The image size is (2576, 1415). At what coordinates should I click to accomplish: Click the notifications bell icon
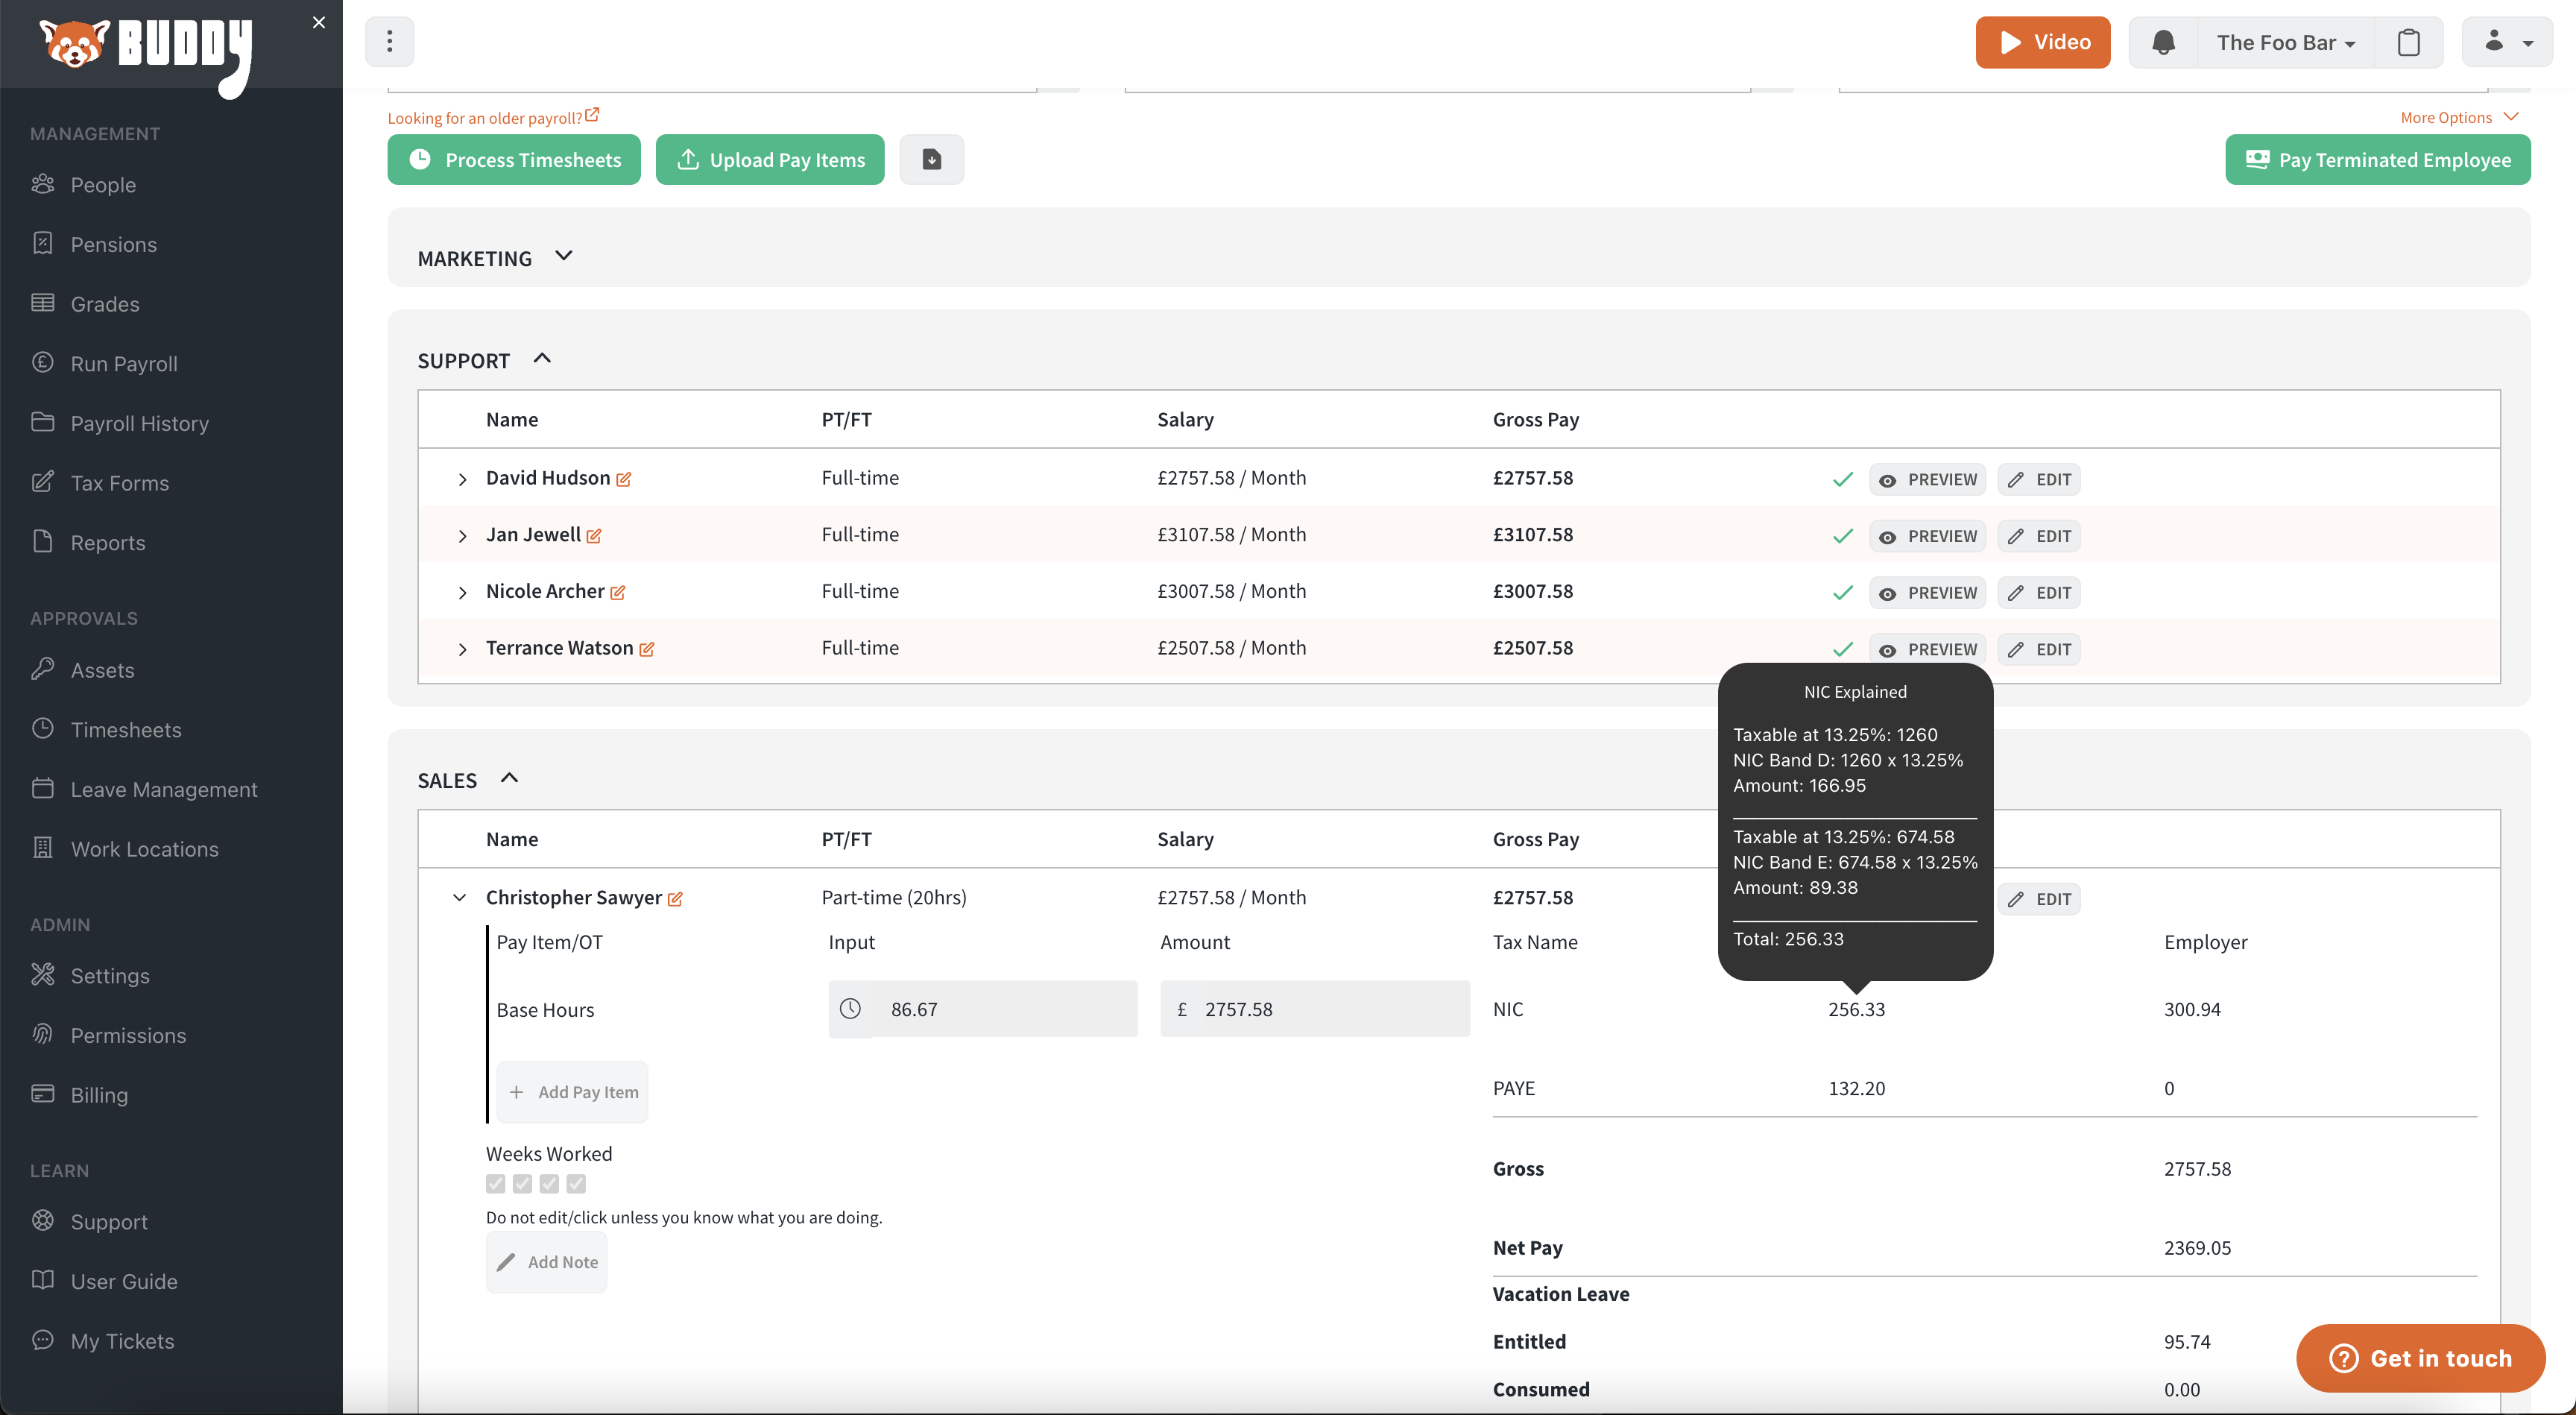pos(2163,42)
